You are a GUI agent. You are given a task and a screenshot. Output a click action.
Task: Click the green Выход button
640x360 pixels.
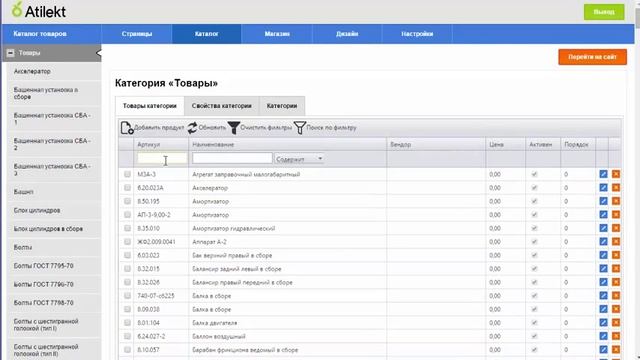click(604, 12)
